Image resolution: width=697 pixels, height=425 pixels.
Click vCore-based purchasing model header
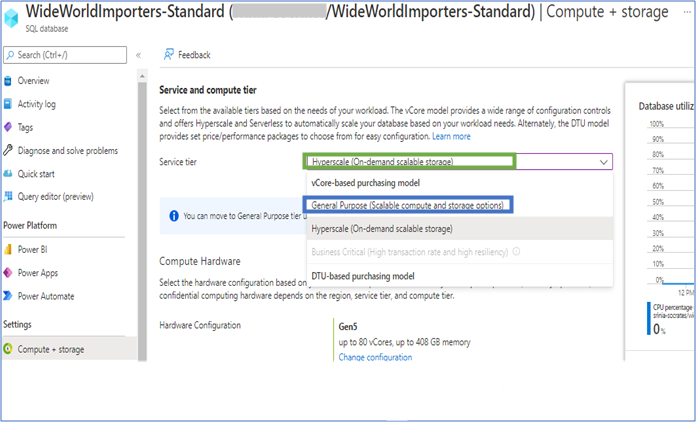coord(365,183)
